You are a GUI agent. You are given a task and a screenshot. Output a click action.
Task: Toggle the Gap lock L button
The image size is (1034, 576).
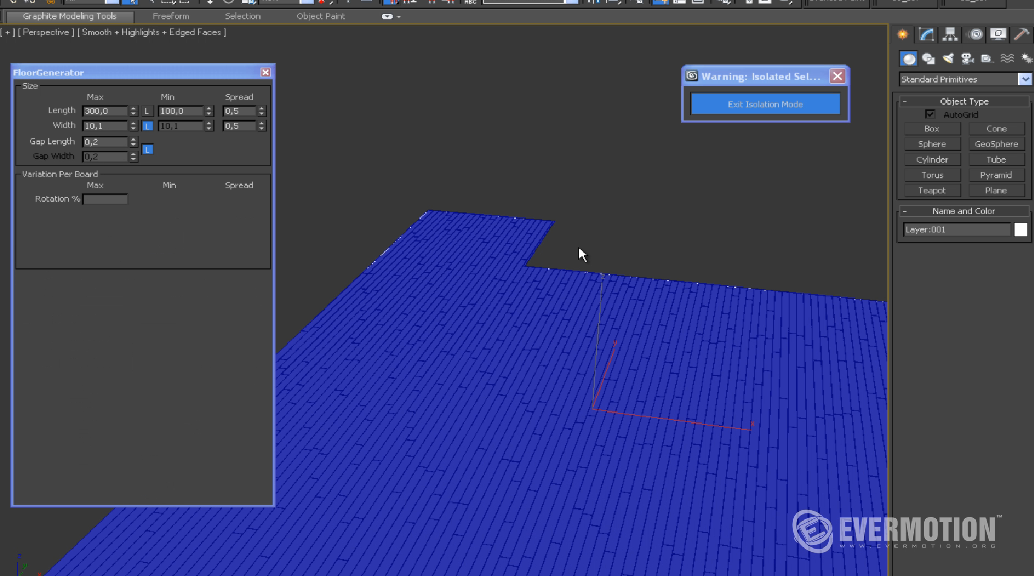(147, 149)
